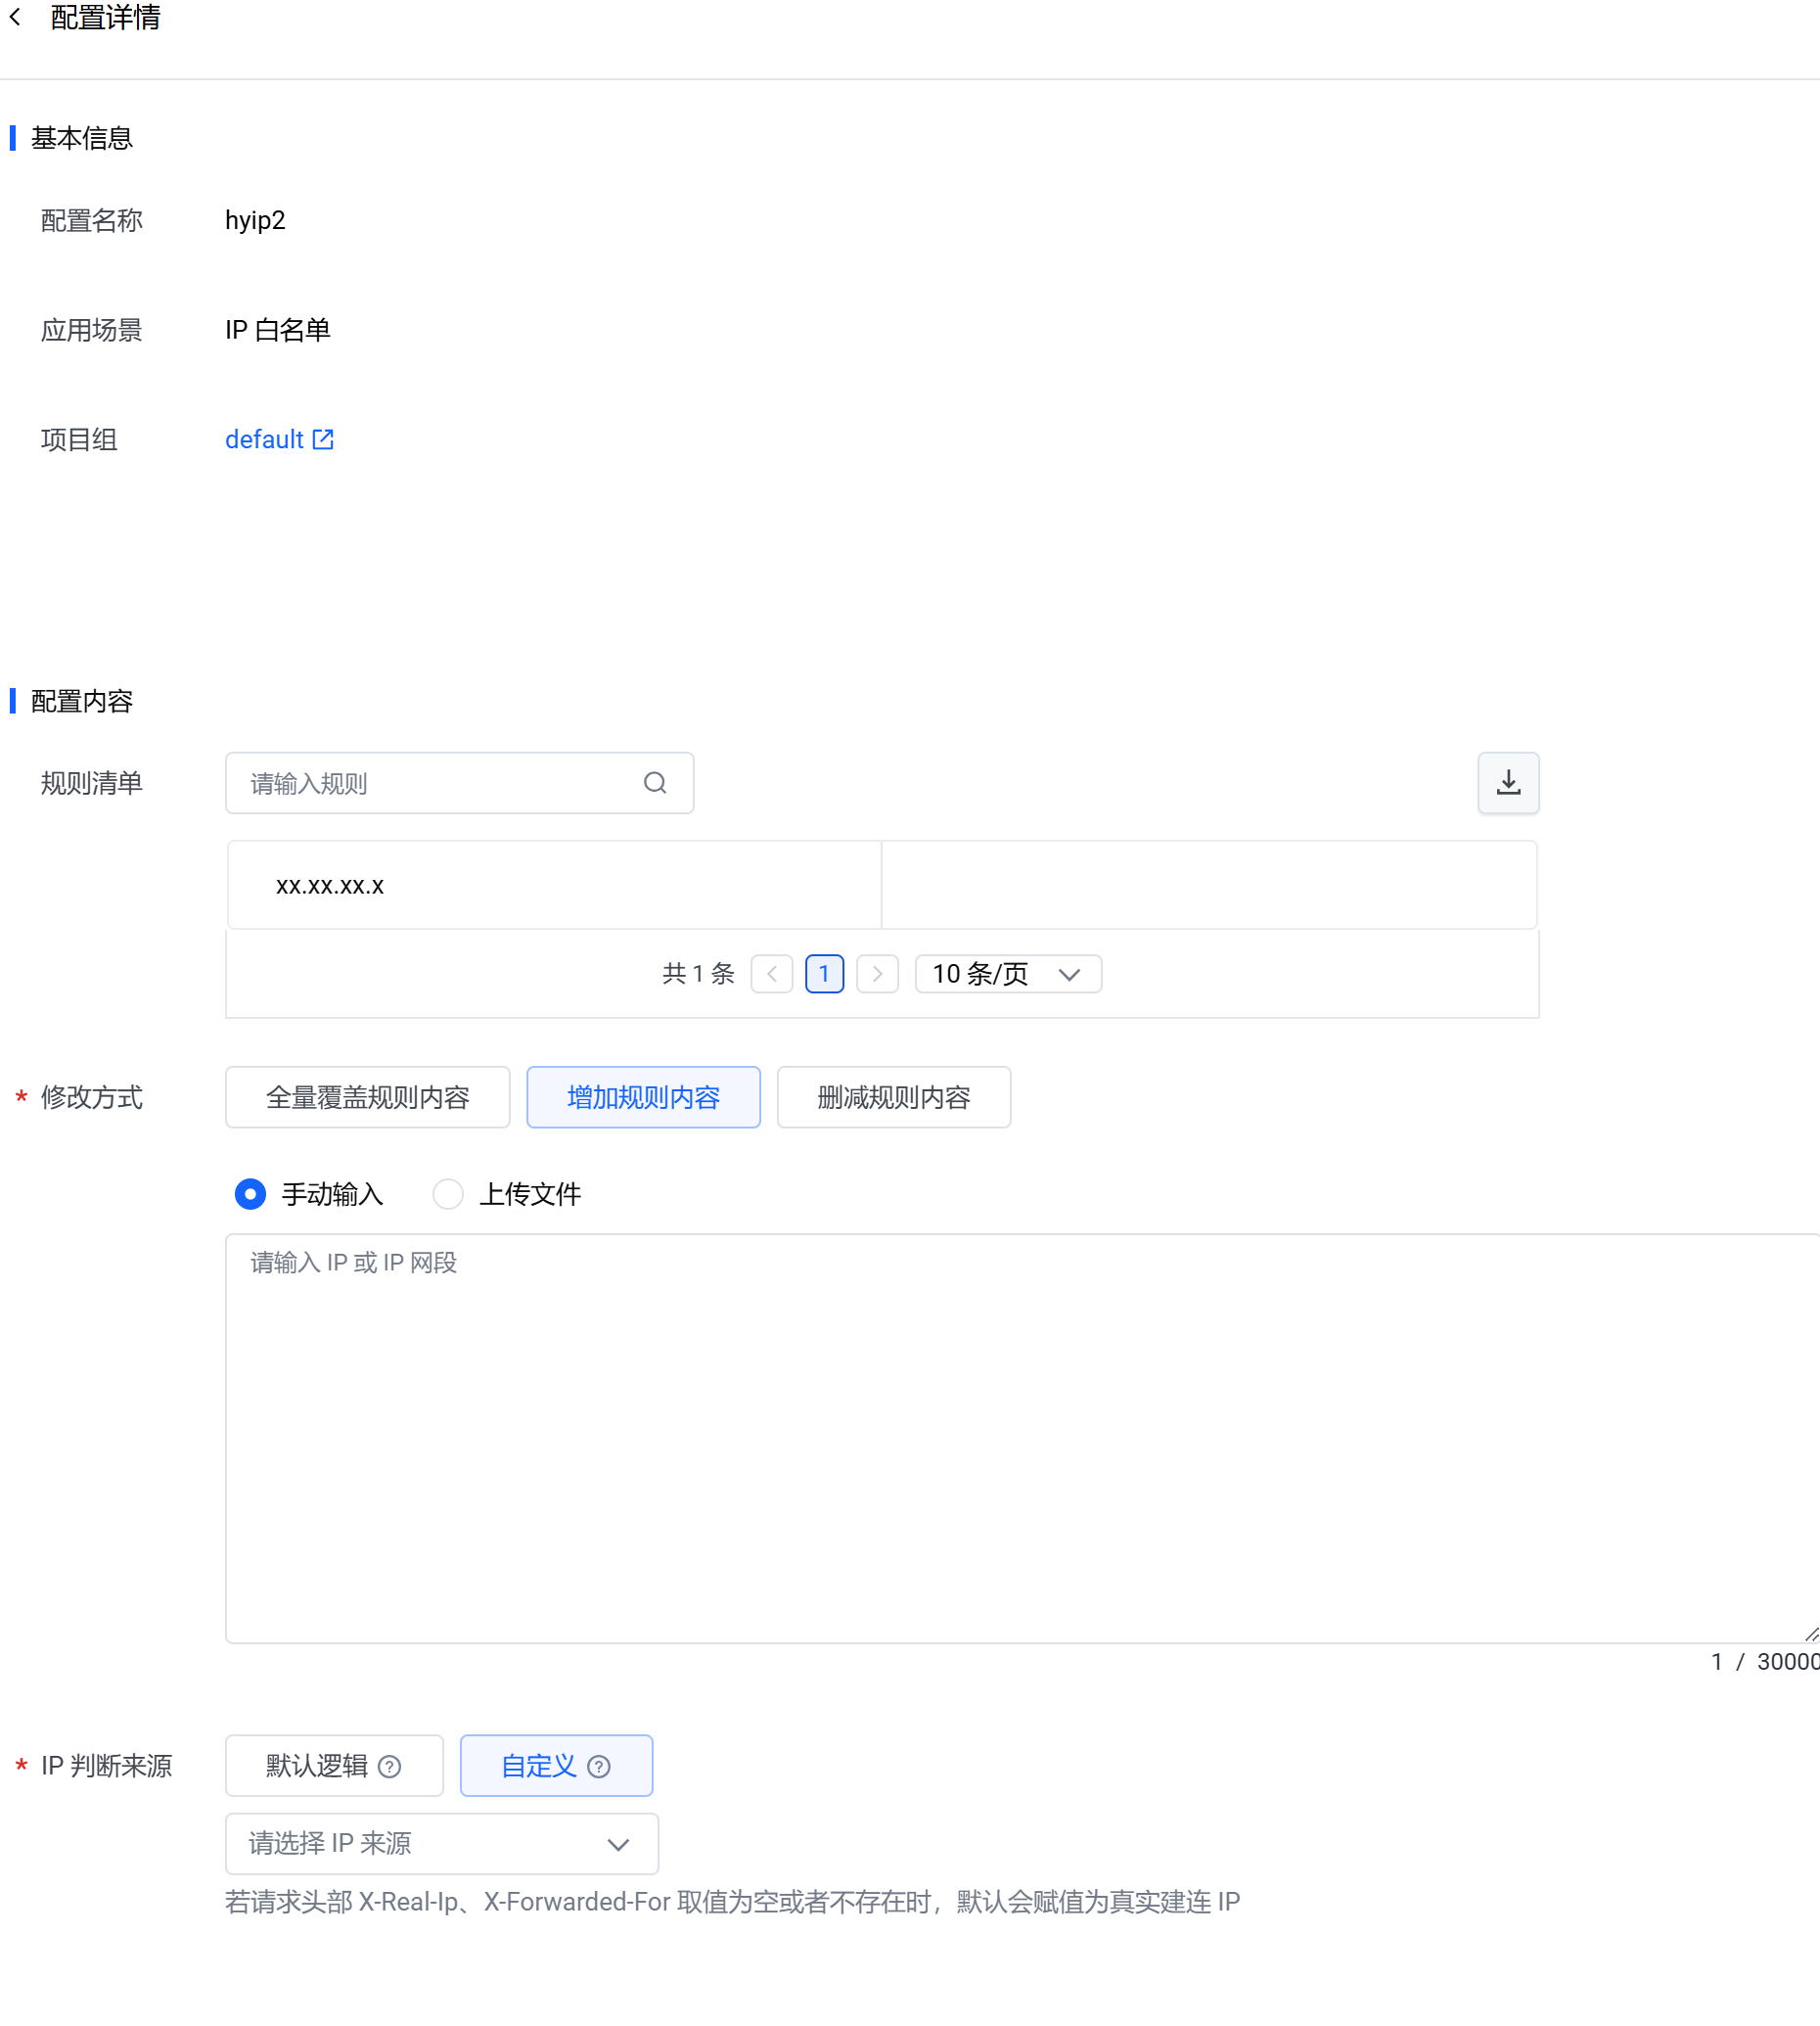
Task: Open the default project group link
Action: tap(264, 439)
